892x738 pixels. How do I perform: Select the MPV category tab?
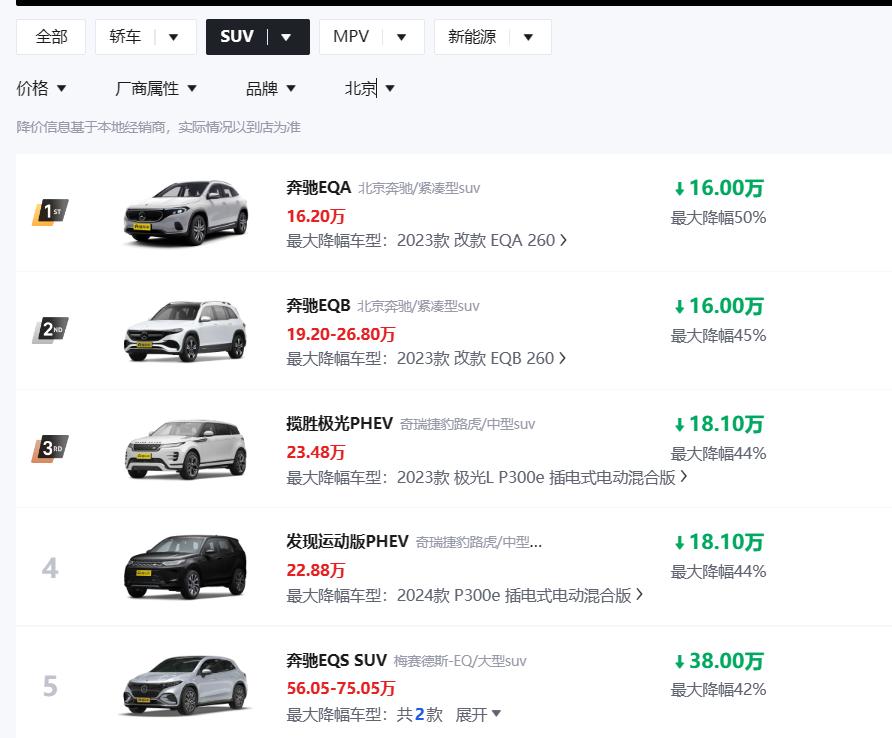(350, 37)
